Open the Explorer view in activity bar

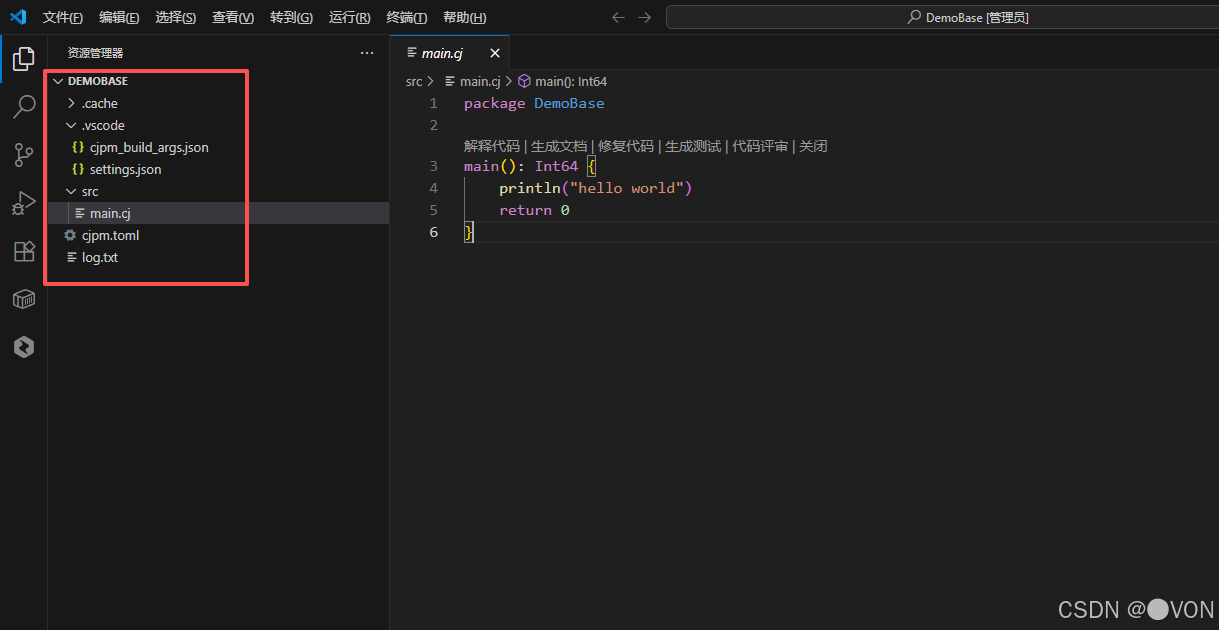tap(23, 59)
